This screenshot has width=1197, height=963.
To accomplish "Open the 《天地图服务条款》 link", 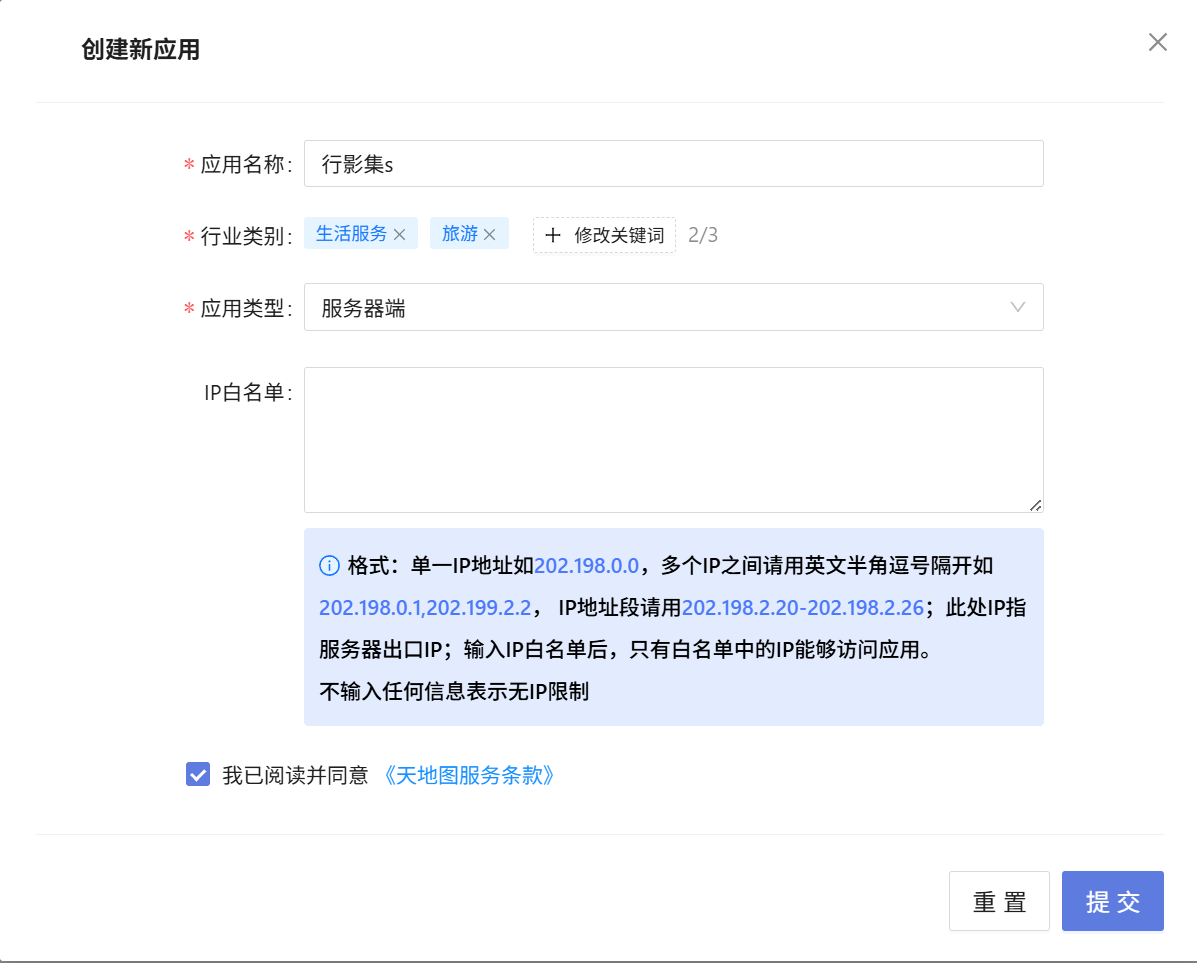I will (467, 775).
